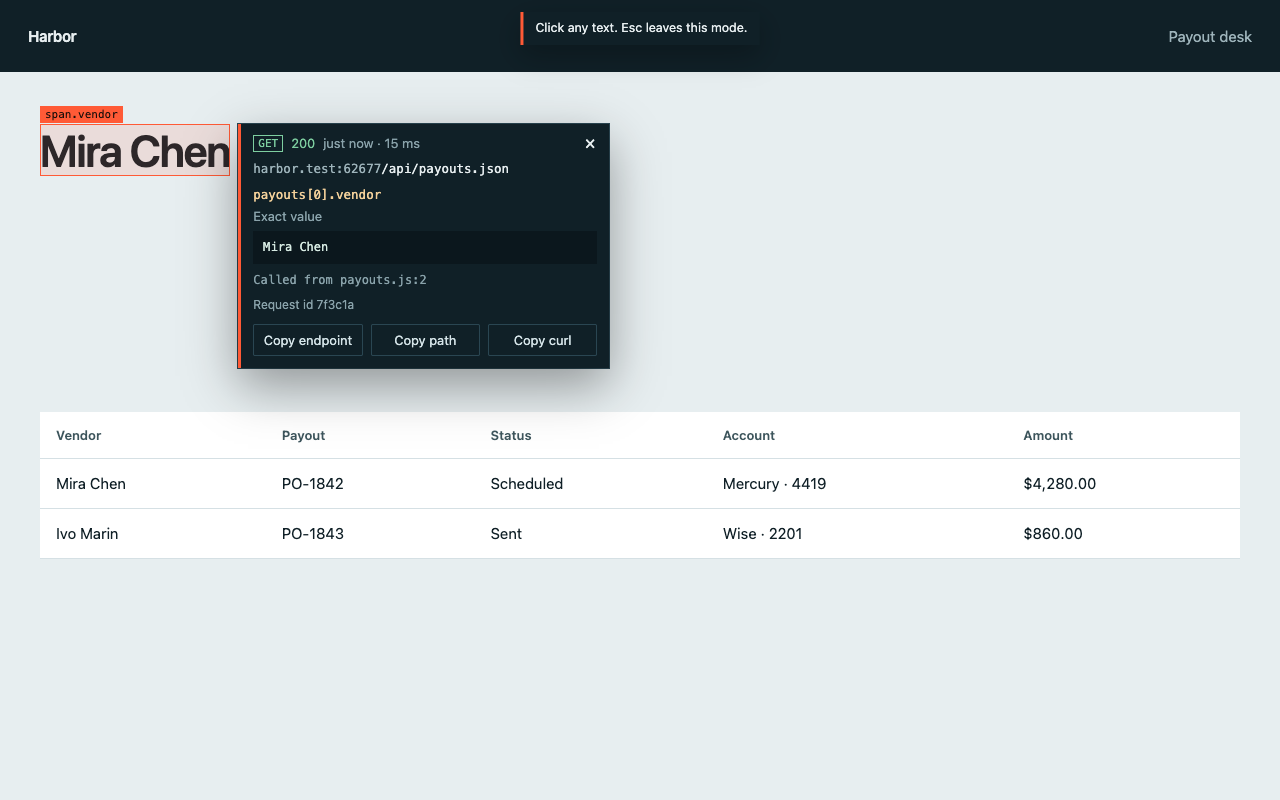Click the Status column header
The width and height of the screenshot is (1280, 800).
(x=511, y=436)
